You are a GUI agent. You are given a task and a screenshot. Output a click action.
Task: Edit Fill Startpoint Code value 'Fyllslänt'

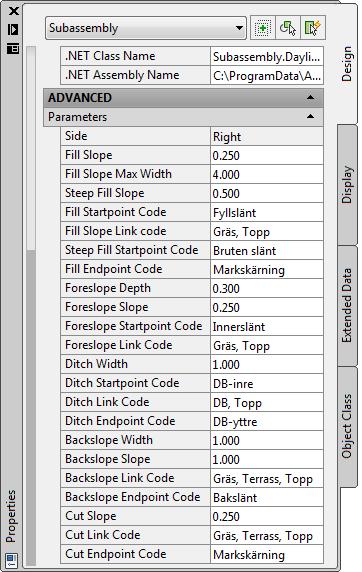pos(267,212)
